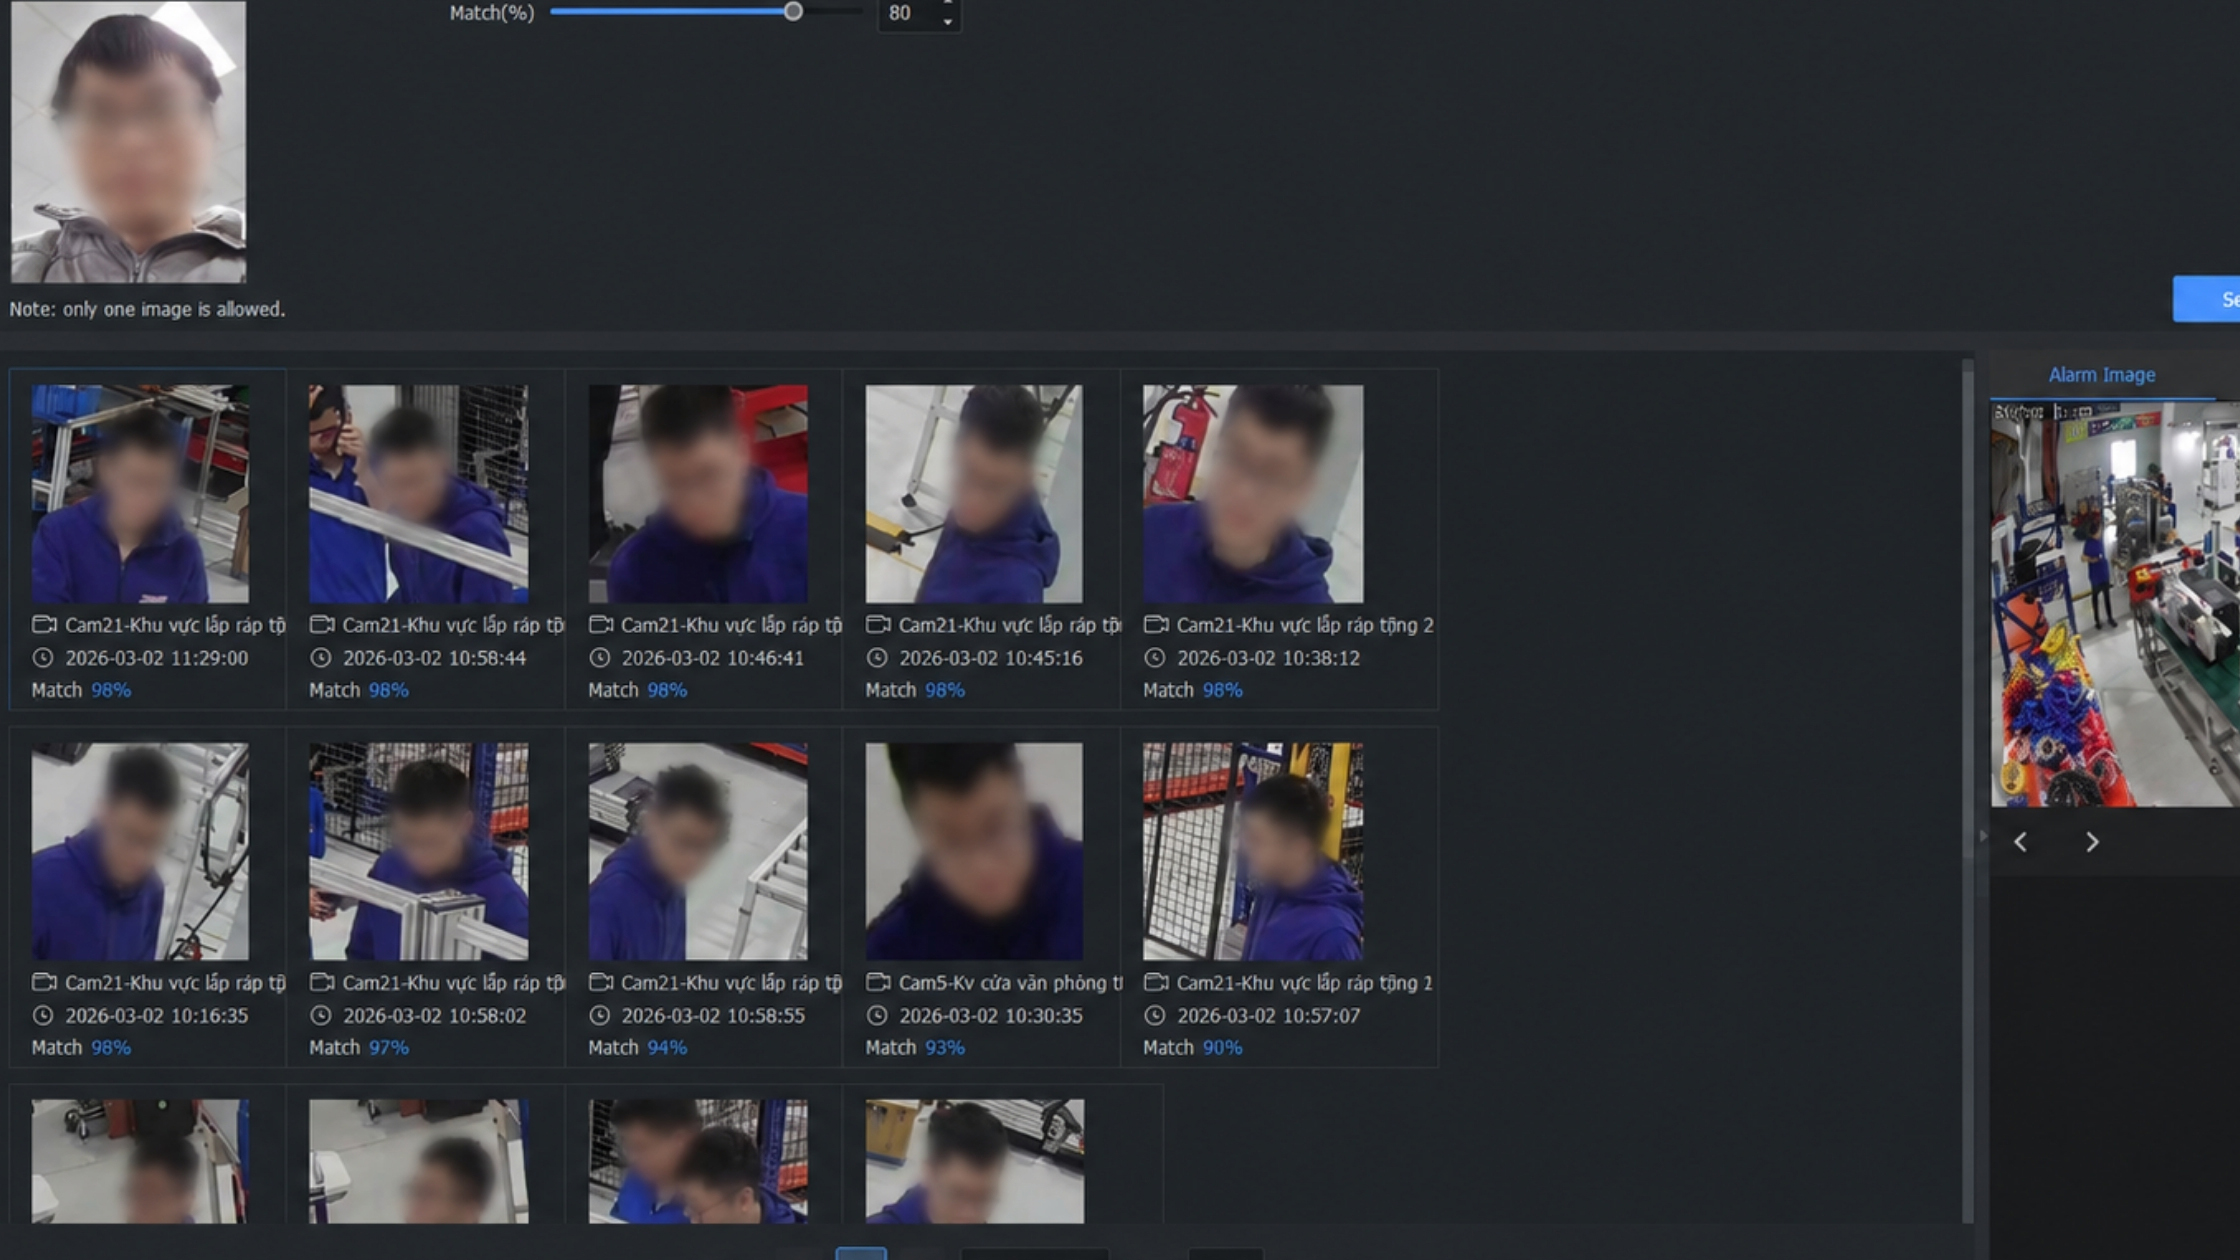Screen dimensions: 2240x1260
Task: Increase the match percentage with the up stepper arrow
Action: [948, 4]
